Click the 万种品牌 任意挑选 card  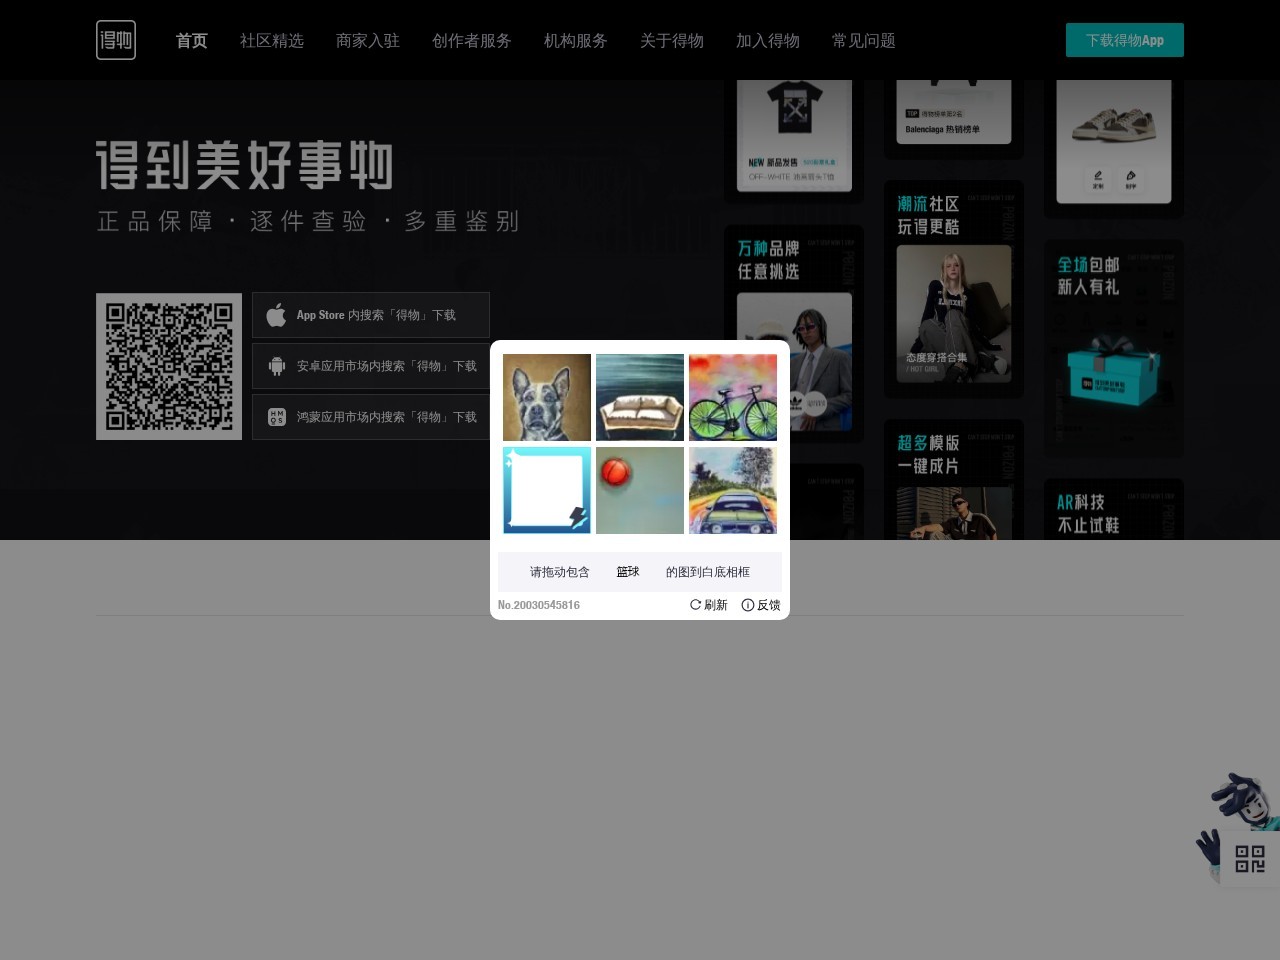[x=794, y=334]
